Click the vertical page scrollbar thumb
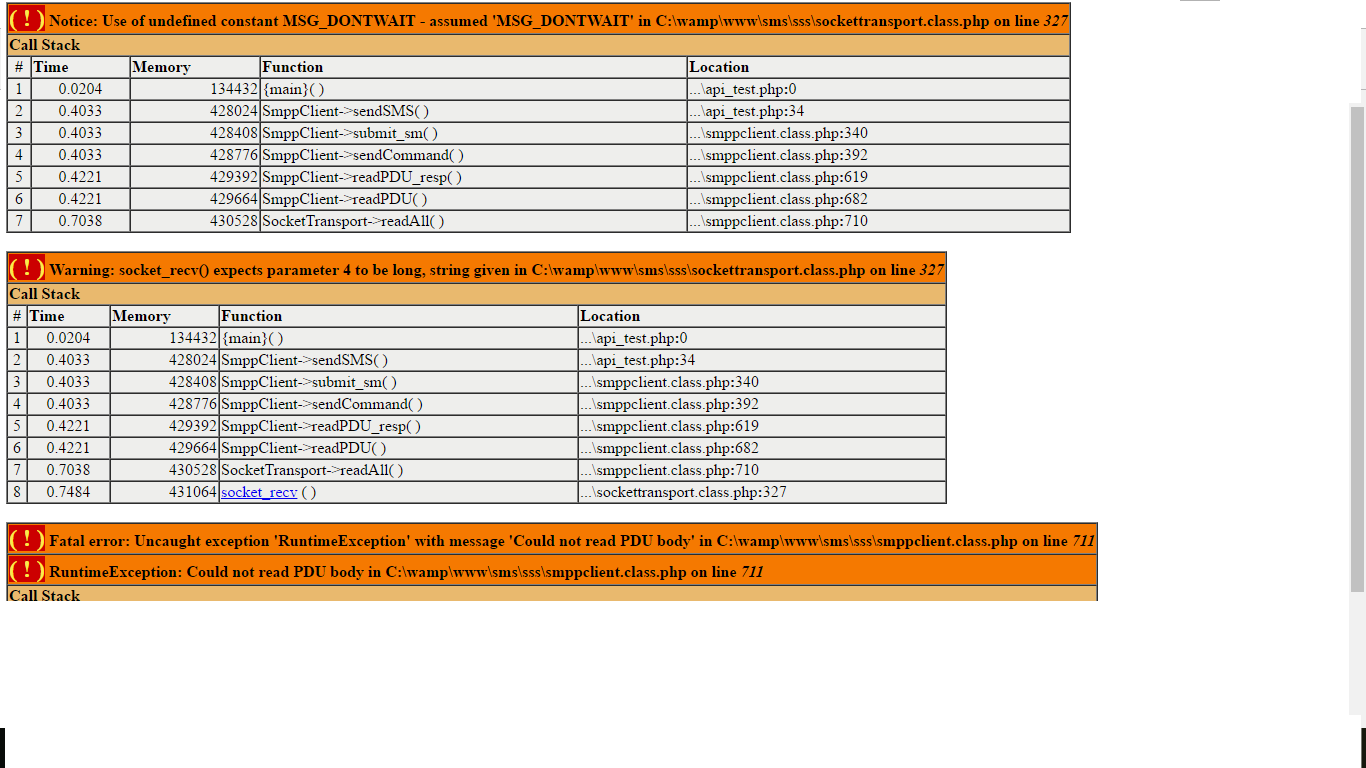Image resolution: width=1366 pixels, height=768 pixels. [1357, 347]
